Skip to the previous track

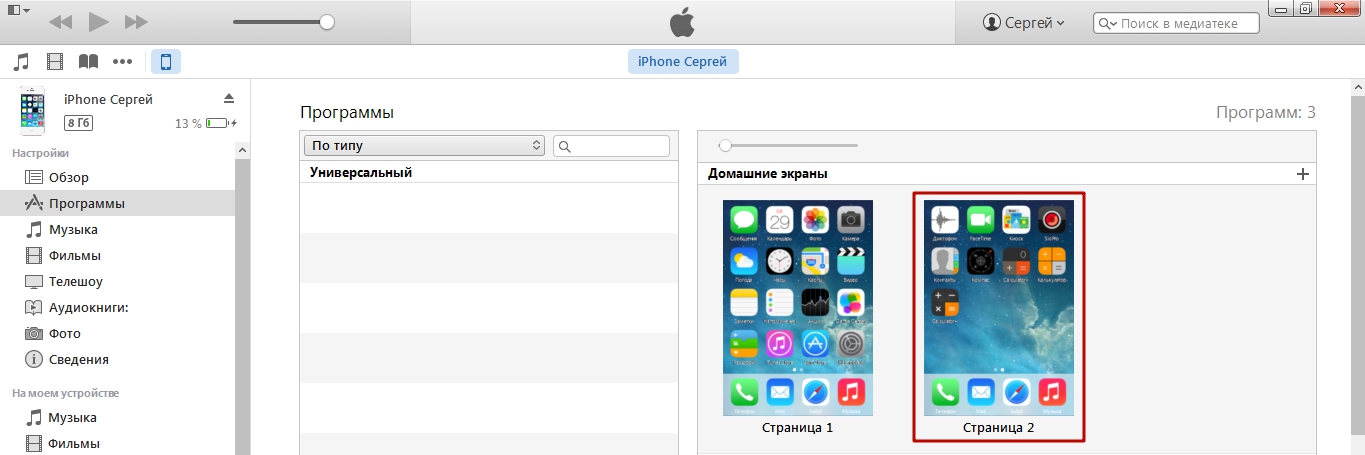click(60, 22)
